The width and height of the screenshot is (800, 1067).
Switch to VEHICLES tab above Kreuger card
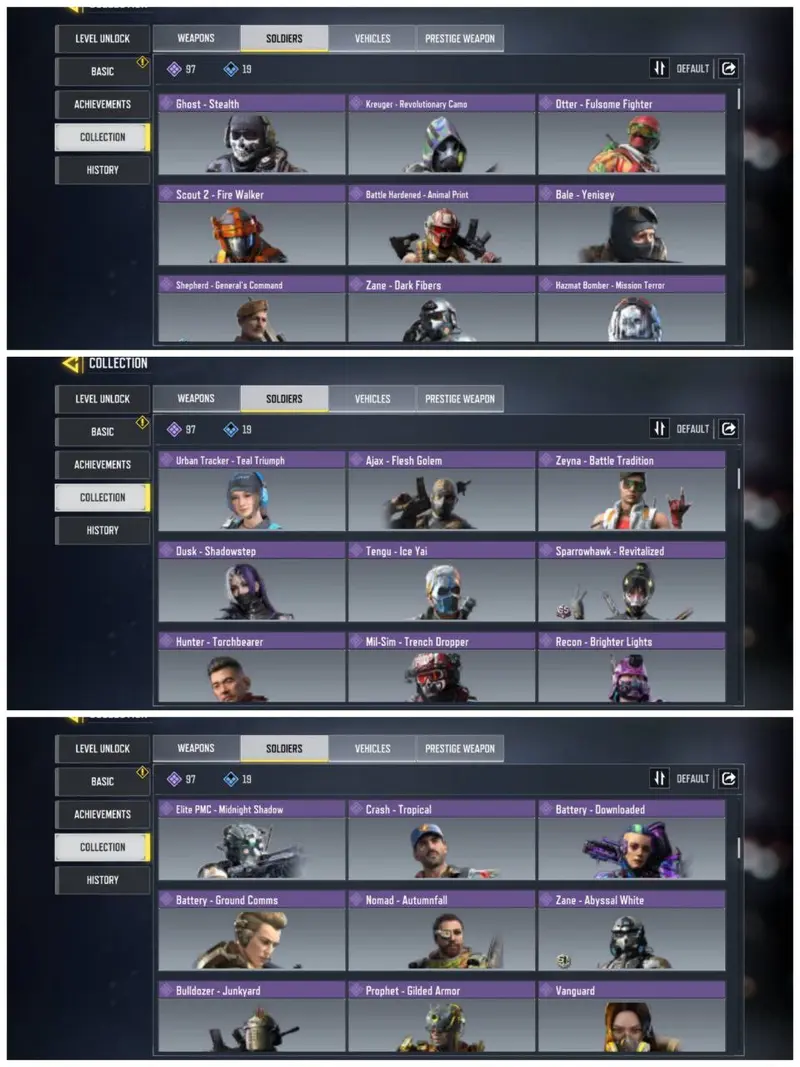click(x=372, y=38)
